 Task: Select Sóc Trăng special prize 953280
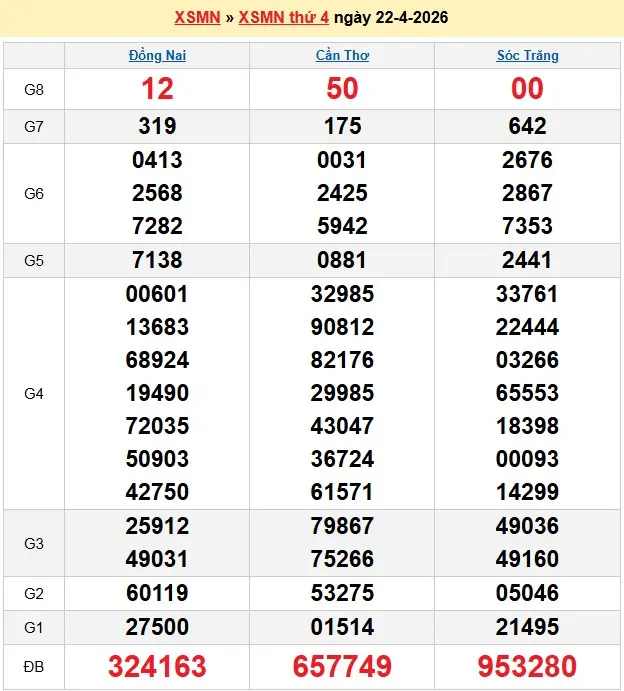click(527, 665)
